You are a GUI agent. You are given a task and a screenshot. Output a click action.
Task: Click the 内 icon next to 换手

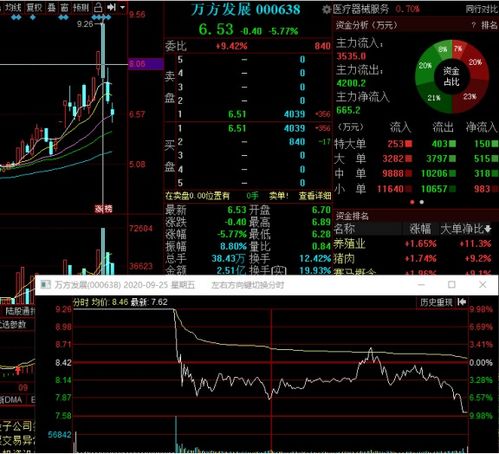[x=279, y=271]
